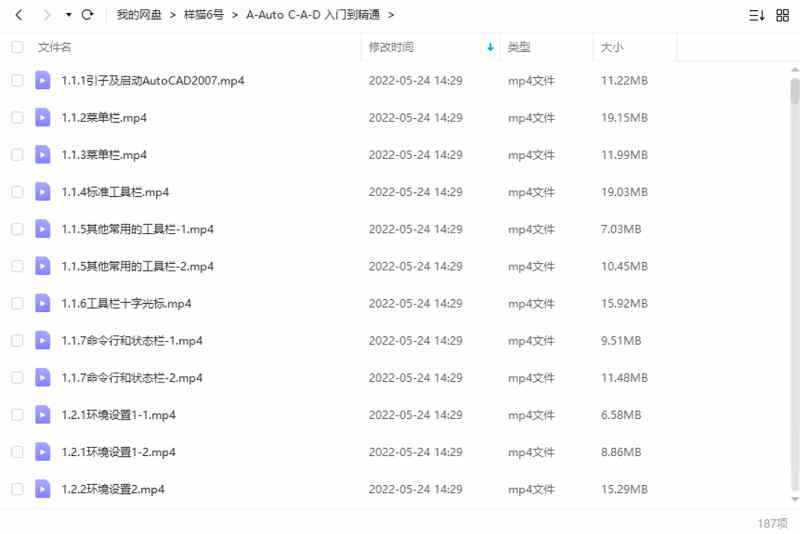Click the vertical scrollbar thumb
The width and height of the screenshot is (800, 534).
tap(794, 92)
